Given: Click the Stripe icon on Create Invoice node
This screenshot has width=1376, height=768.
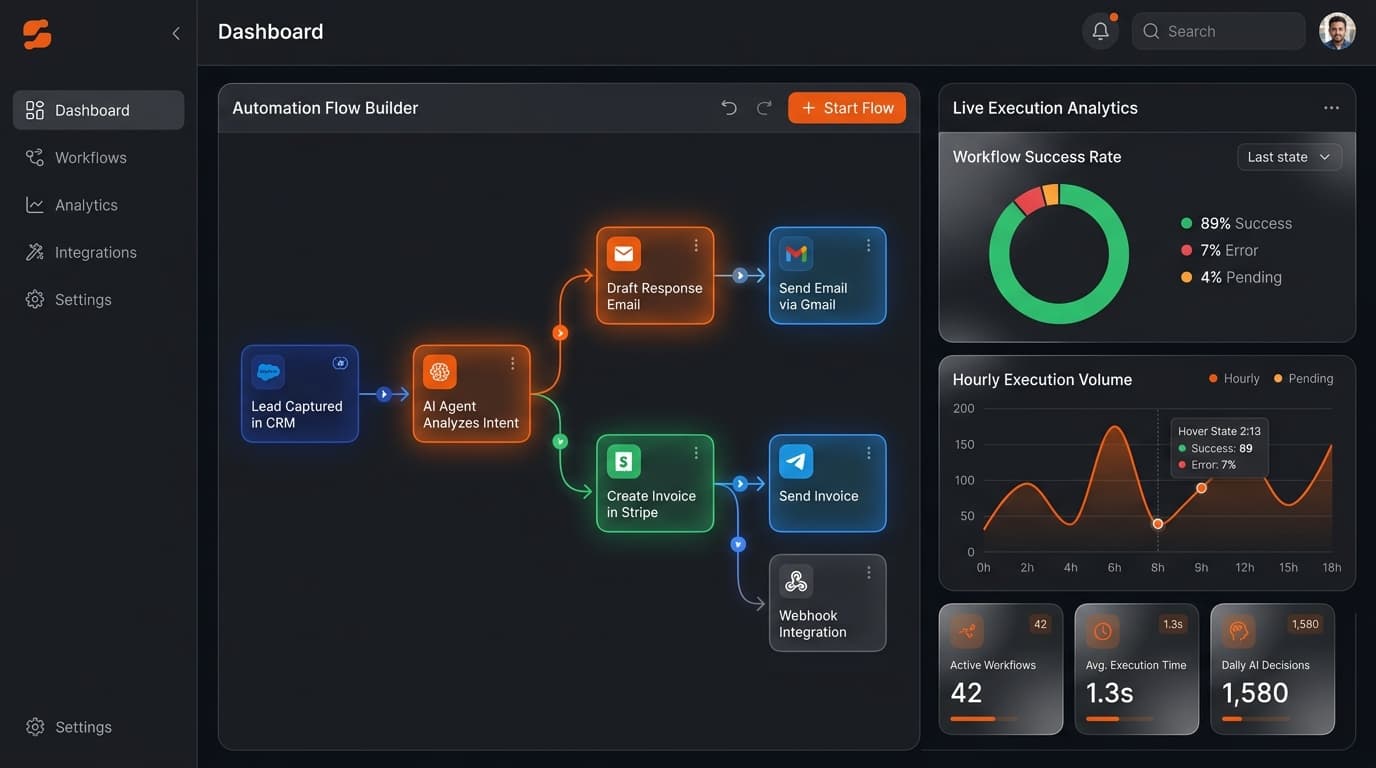Looking at the screenshot, I should [624, 462].
